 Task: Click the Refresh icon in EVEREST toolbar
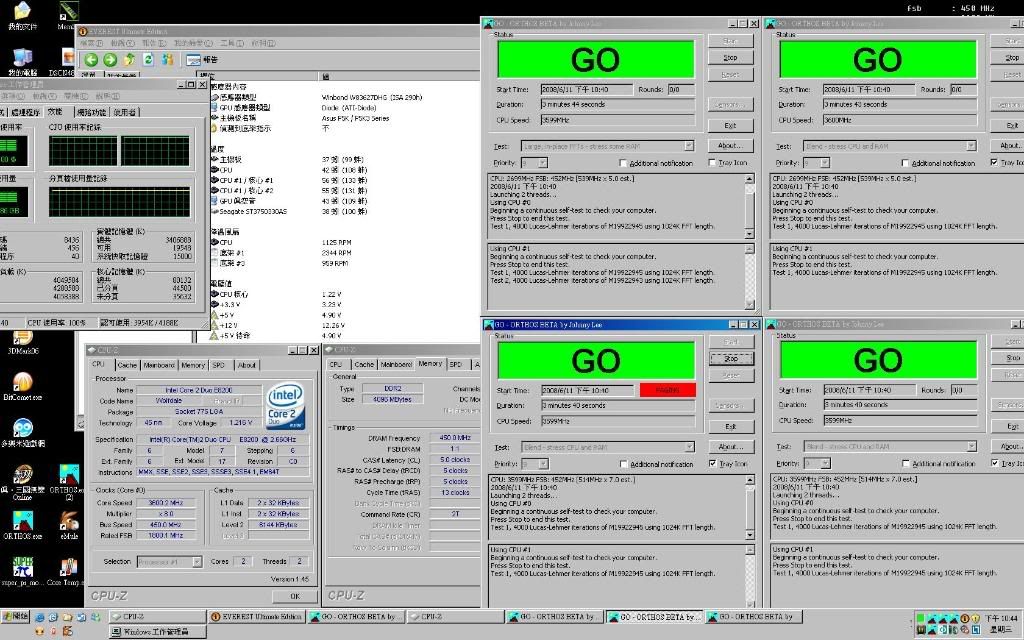(x=148, y=59)
